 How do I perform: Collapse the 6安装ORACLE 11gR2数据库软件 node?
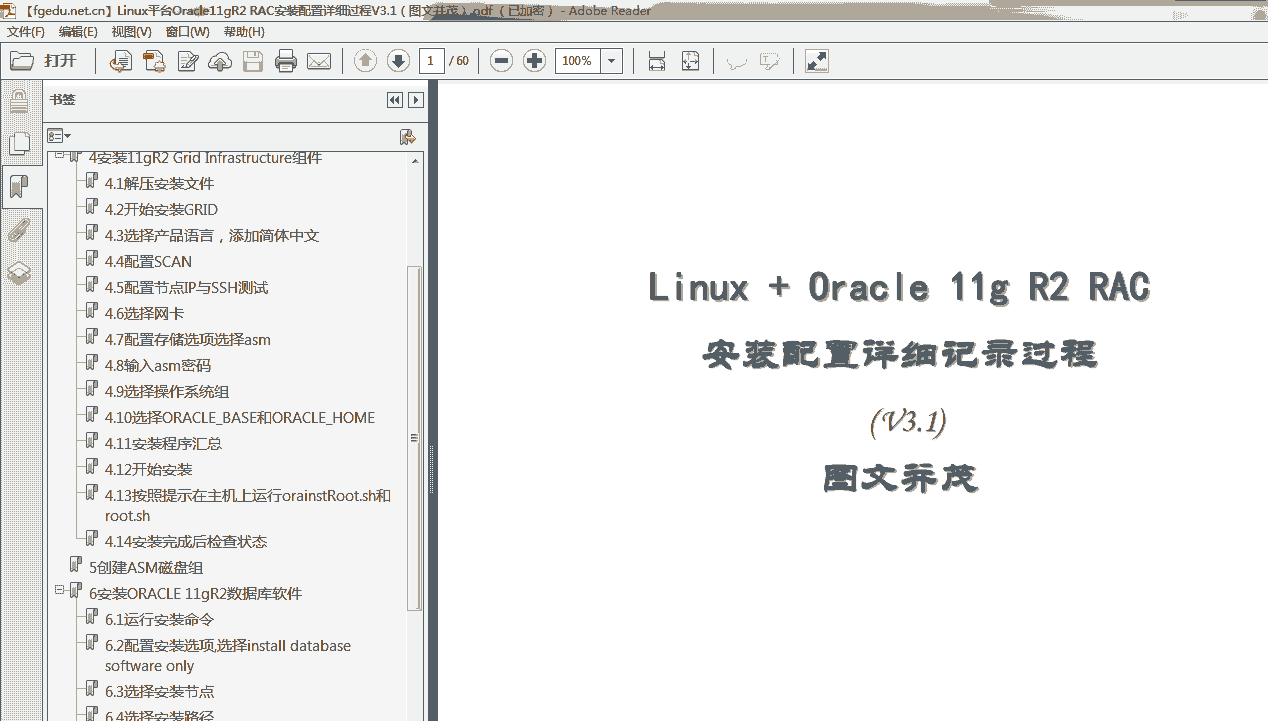click(59, 592)
